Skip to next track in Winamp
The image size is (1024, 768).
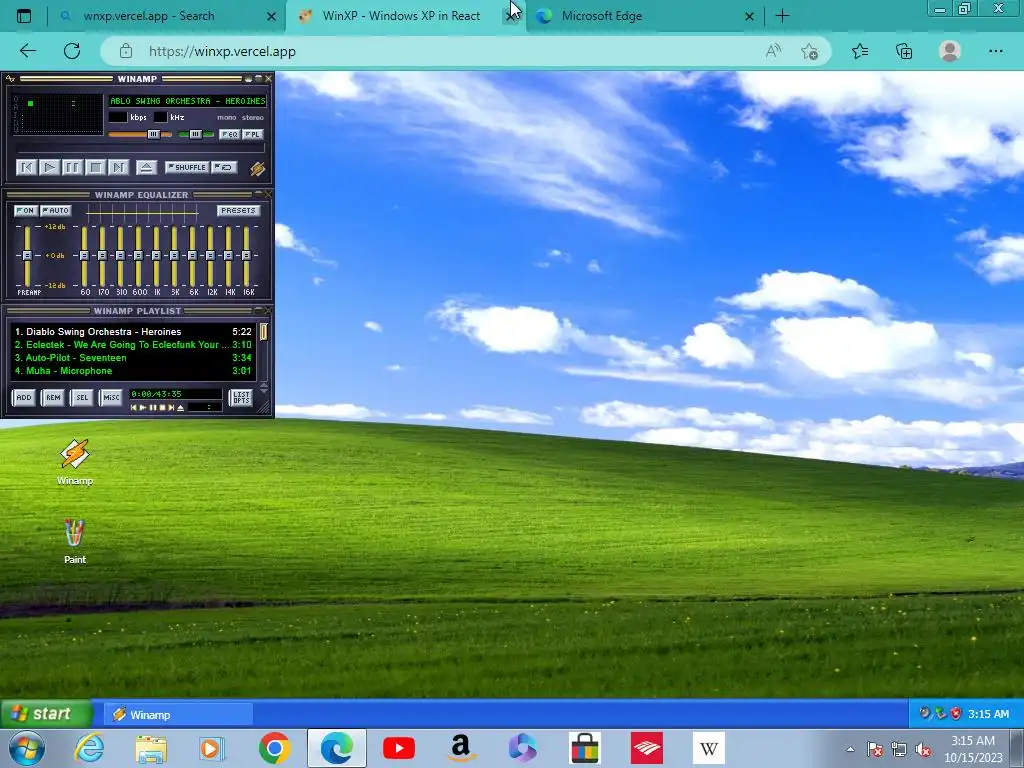click(118, 168)
